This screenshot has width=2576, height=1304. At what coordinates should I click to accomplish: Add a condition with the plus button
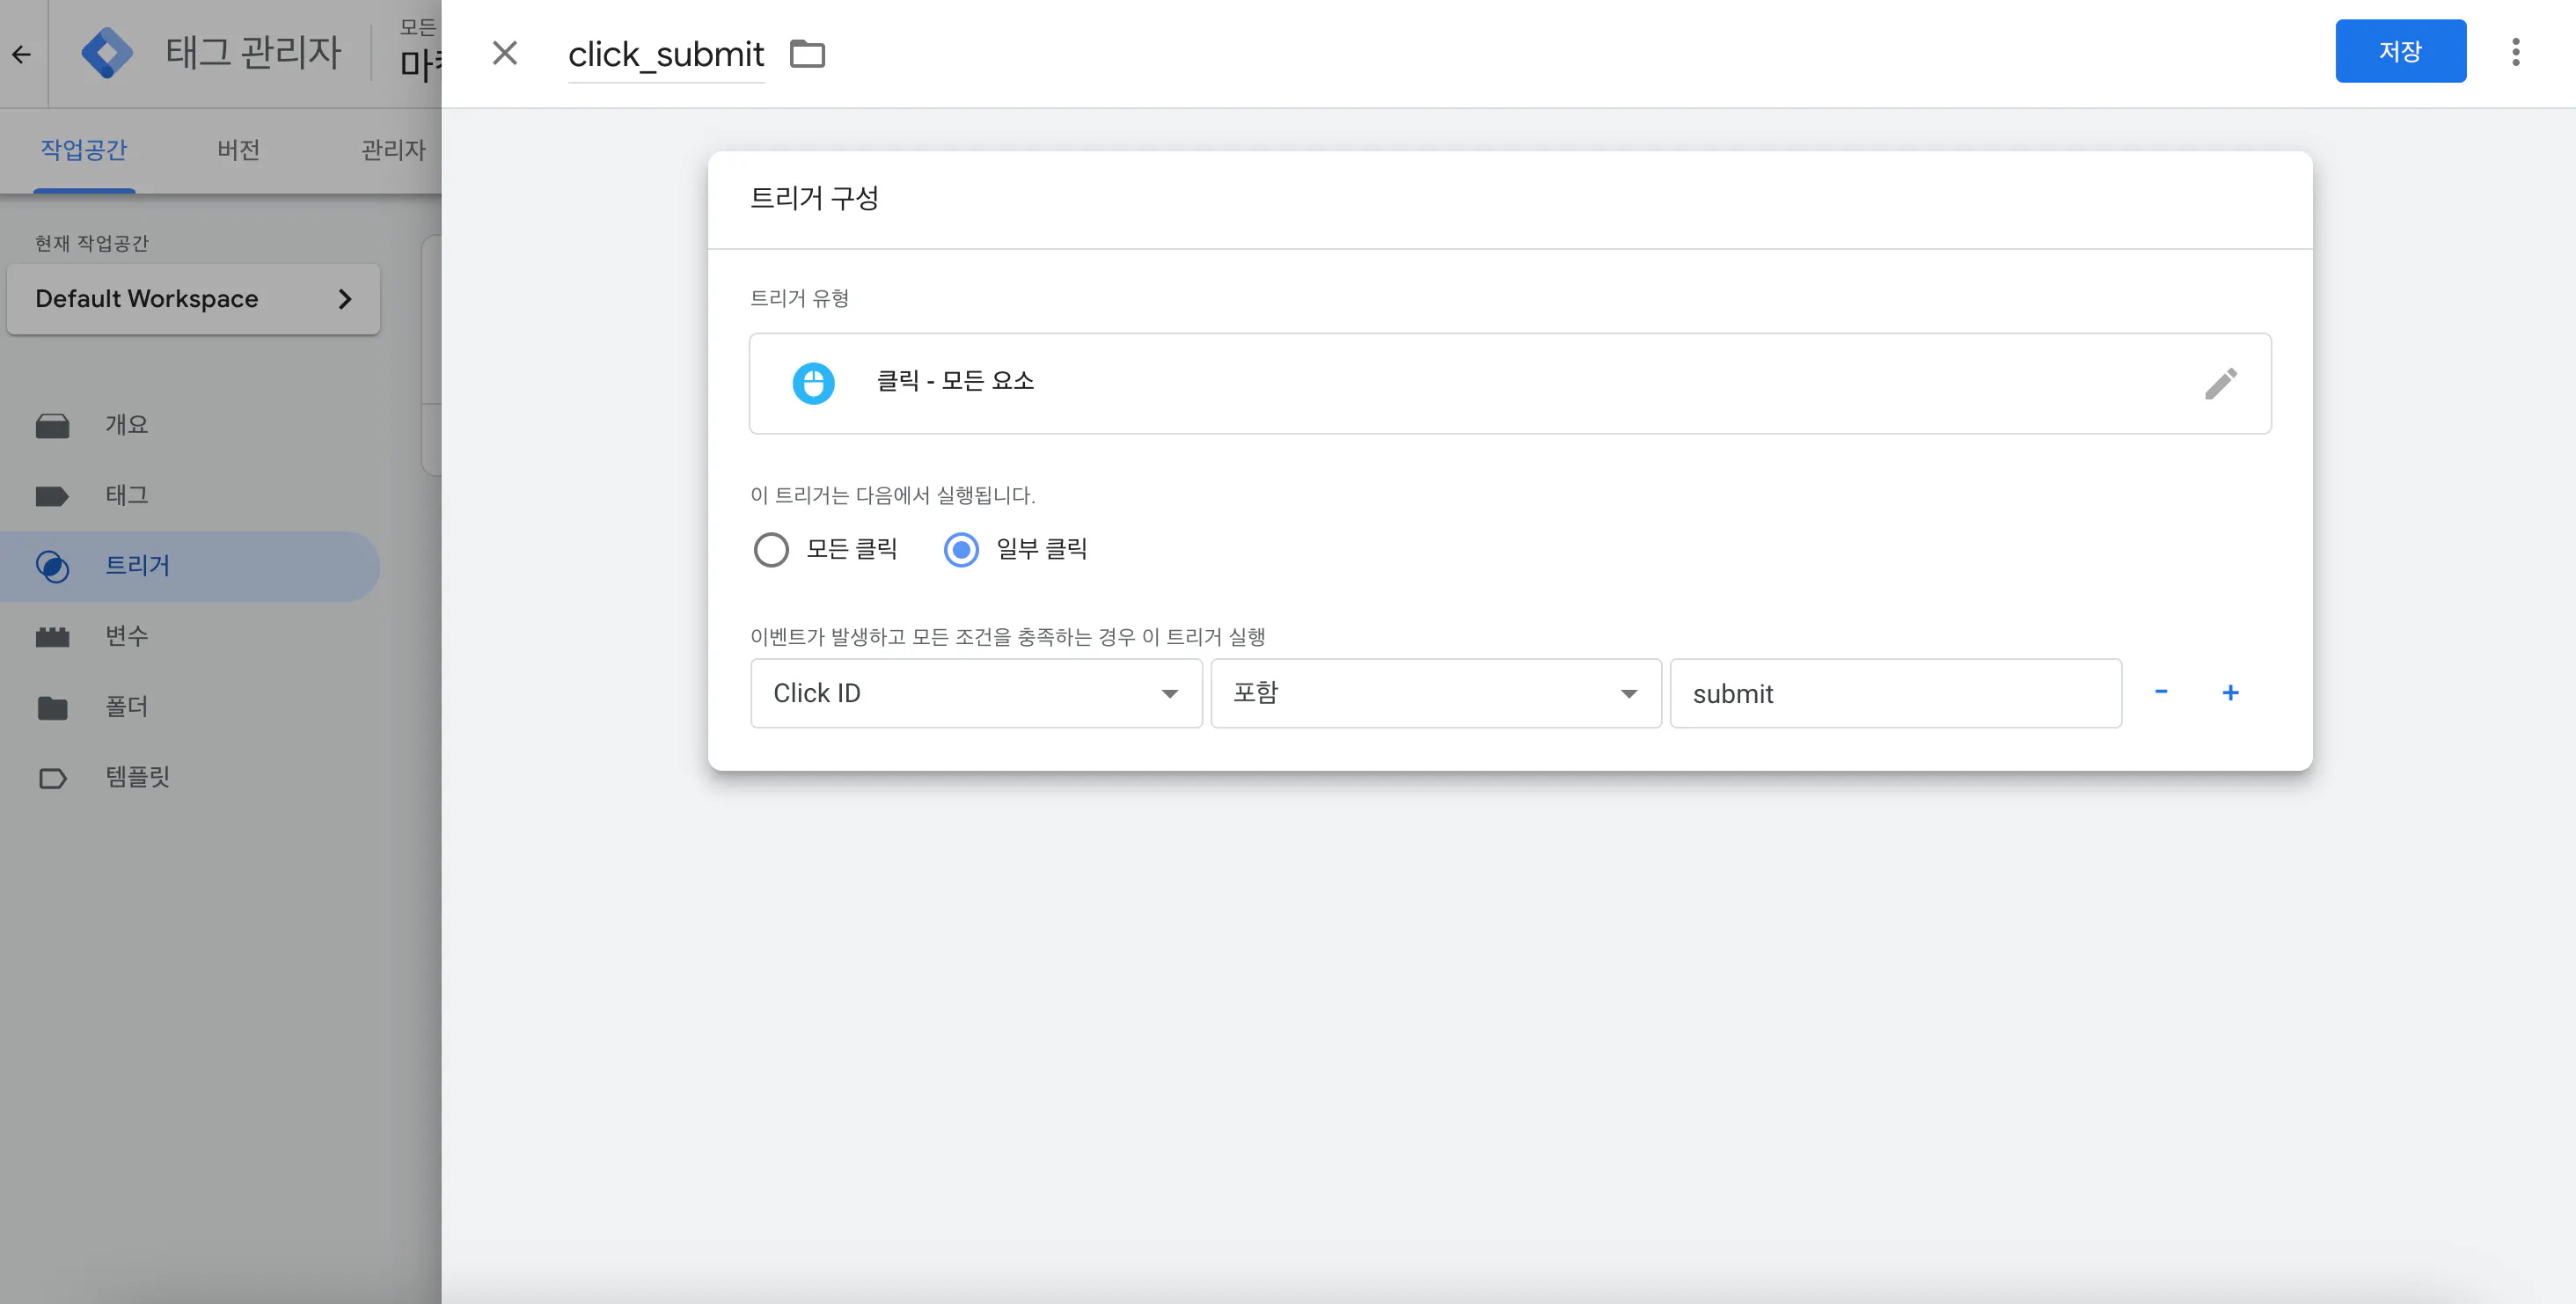(x=2230, y=692)
